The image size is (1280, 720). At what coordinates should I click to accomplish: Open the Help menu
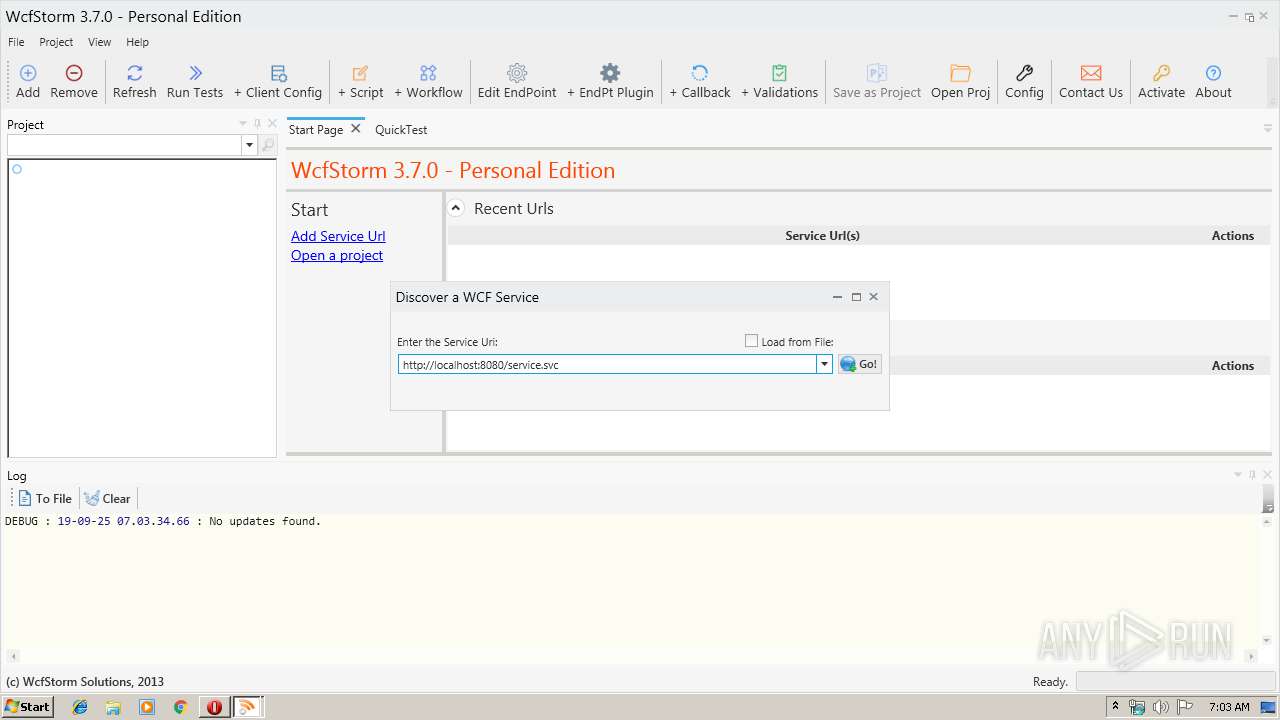pyautogui.click(x=137, y=42)
